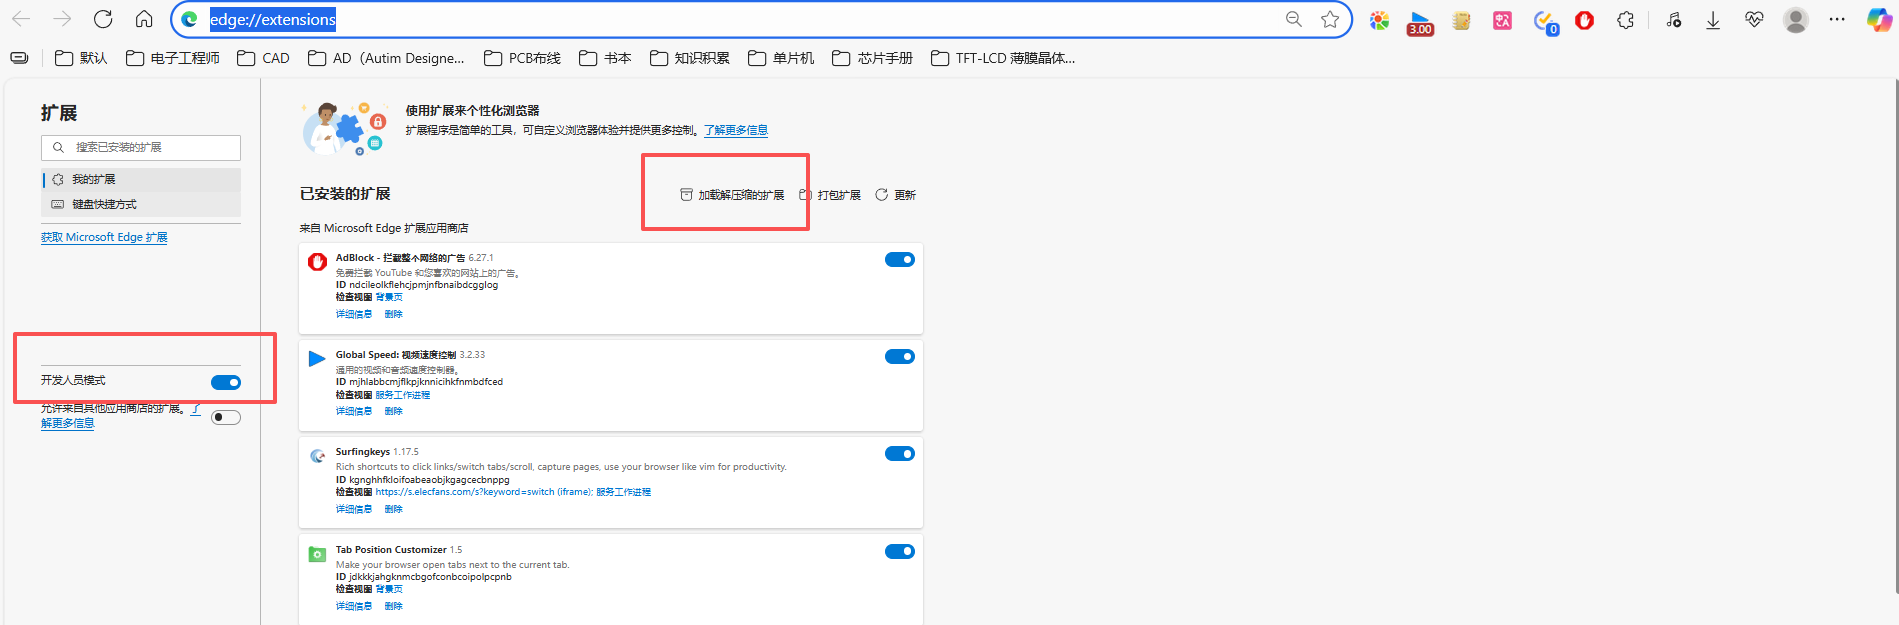Open the 电子工程师 bookmarks folder
This screenshot has width=1899, height=625.
(x=173, y=58)
